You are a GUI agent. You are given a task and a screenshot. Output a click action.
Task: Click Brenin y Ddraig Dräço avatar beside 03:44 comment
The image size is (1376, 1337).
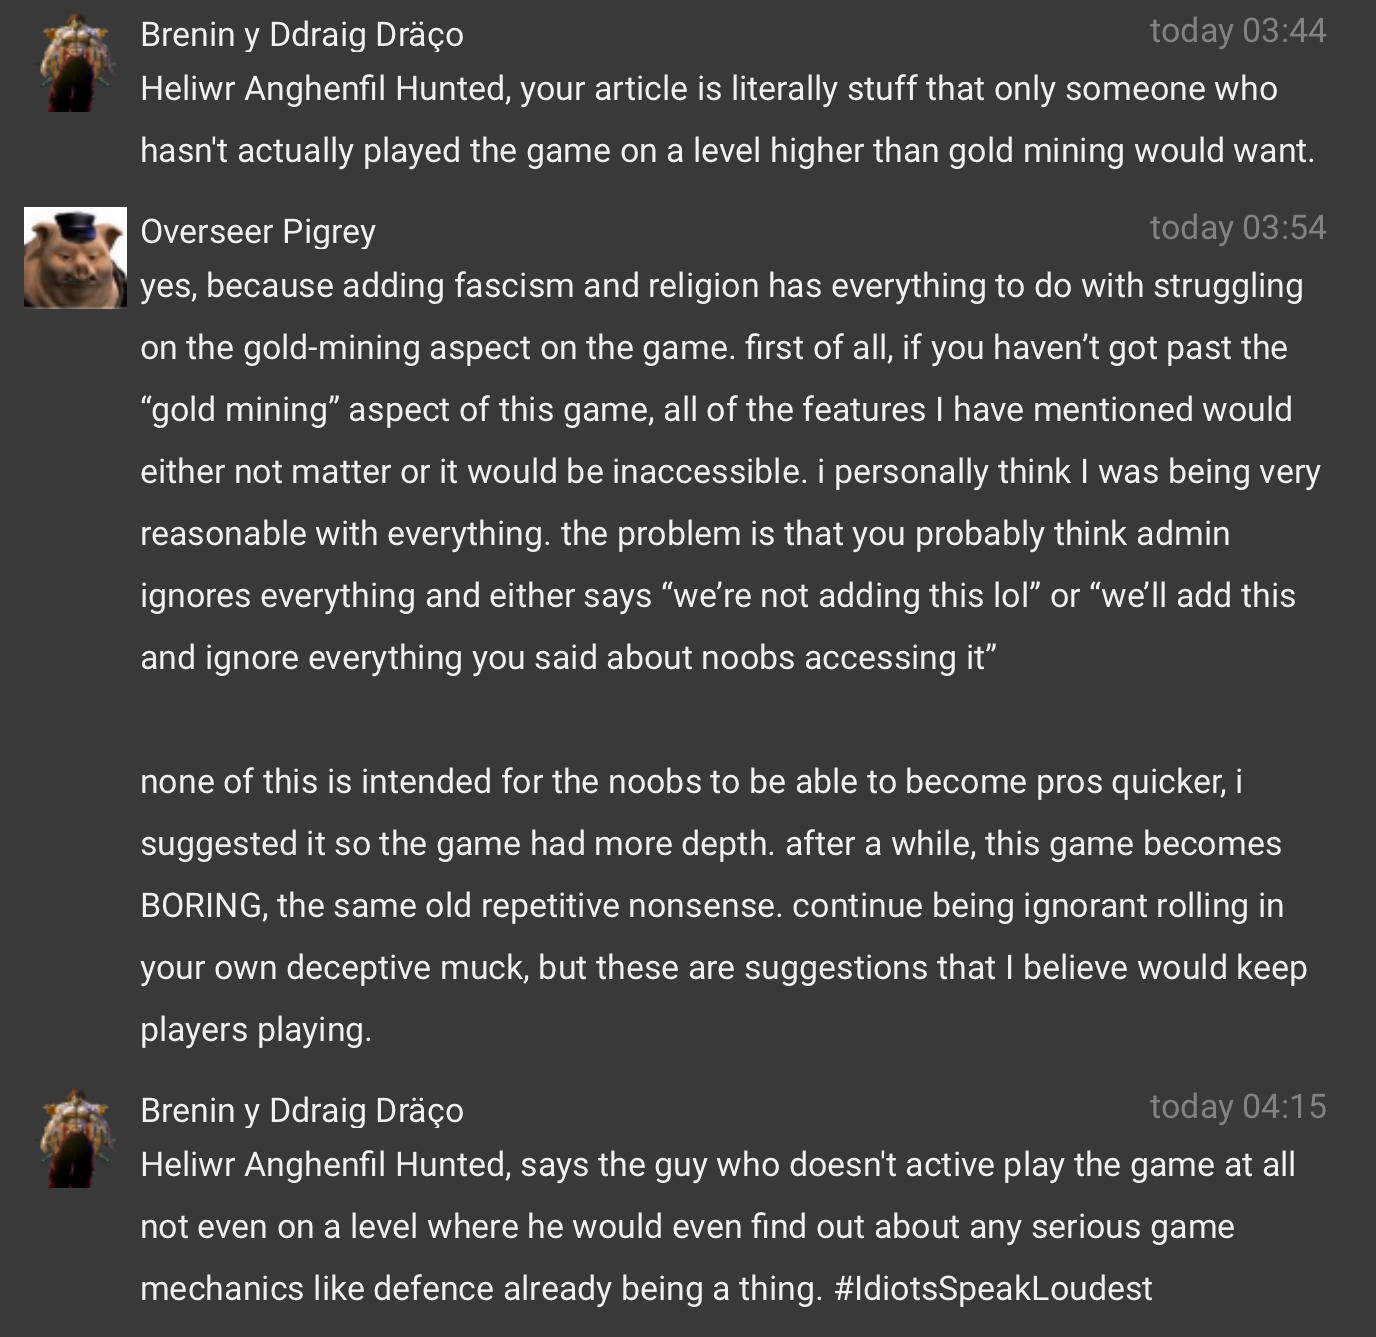tap(75, 62)
